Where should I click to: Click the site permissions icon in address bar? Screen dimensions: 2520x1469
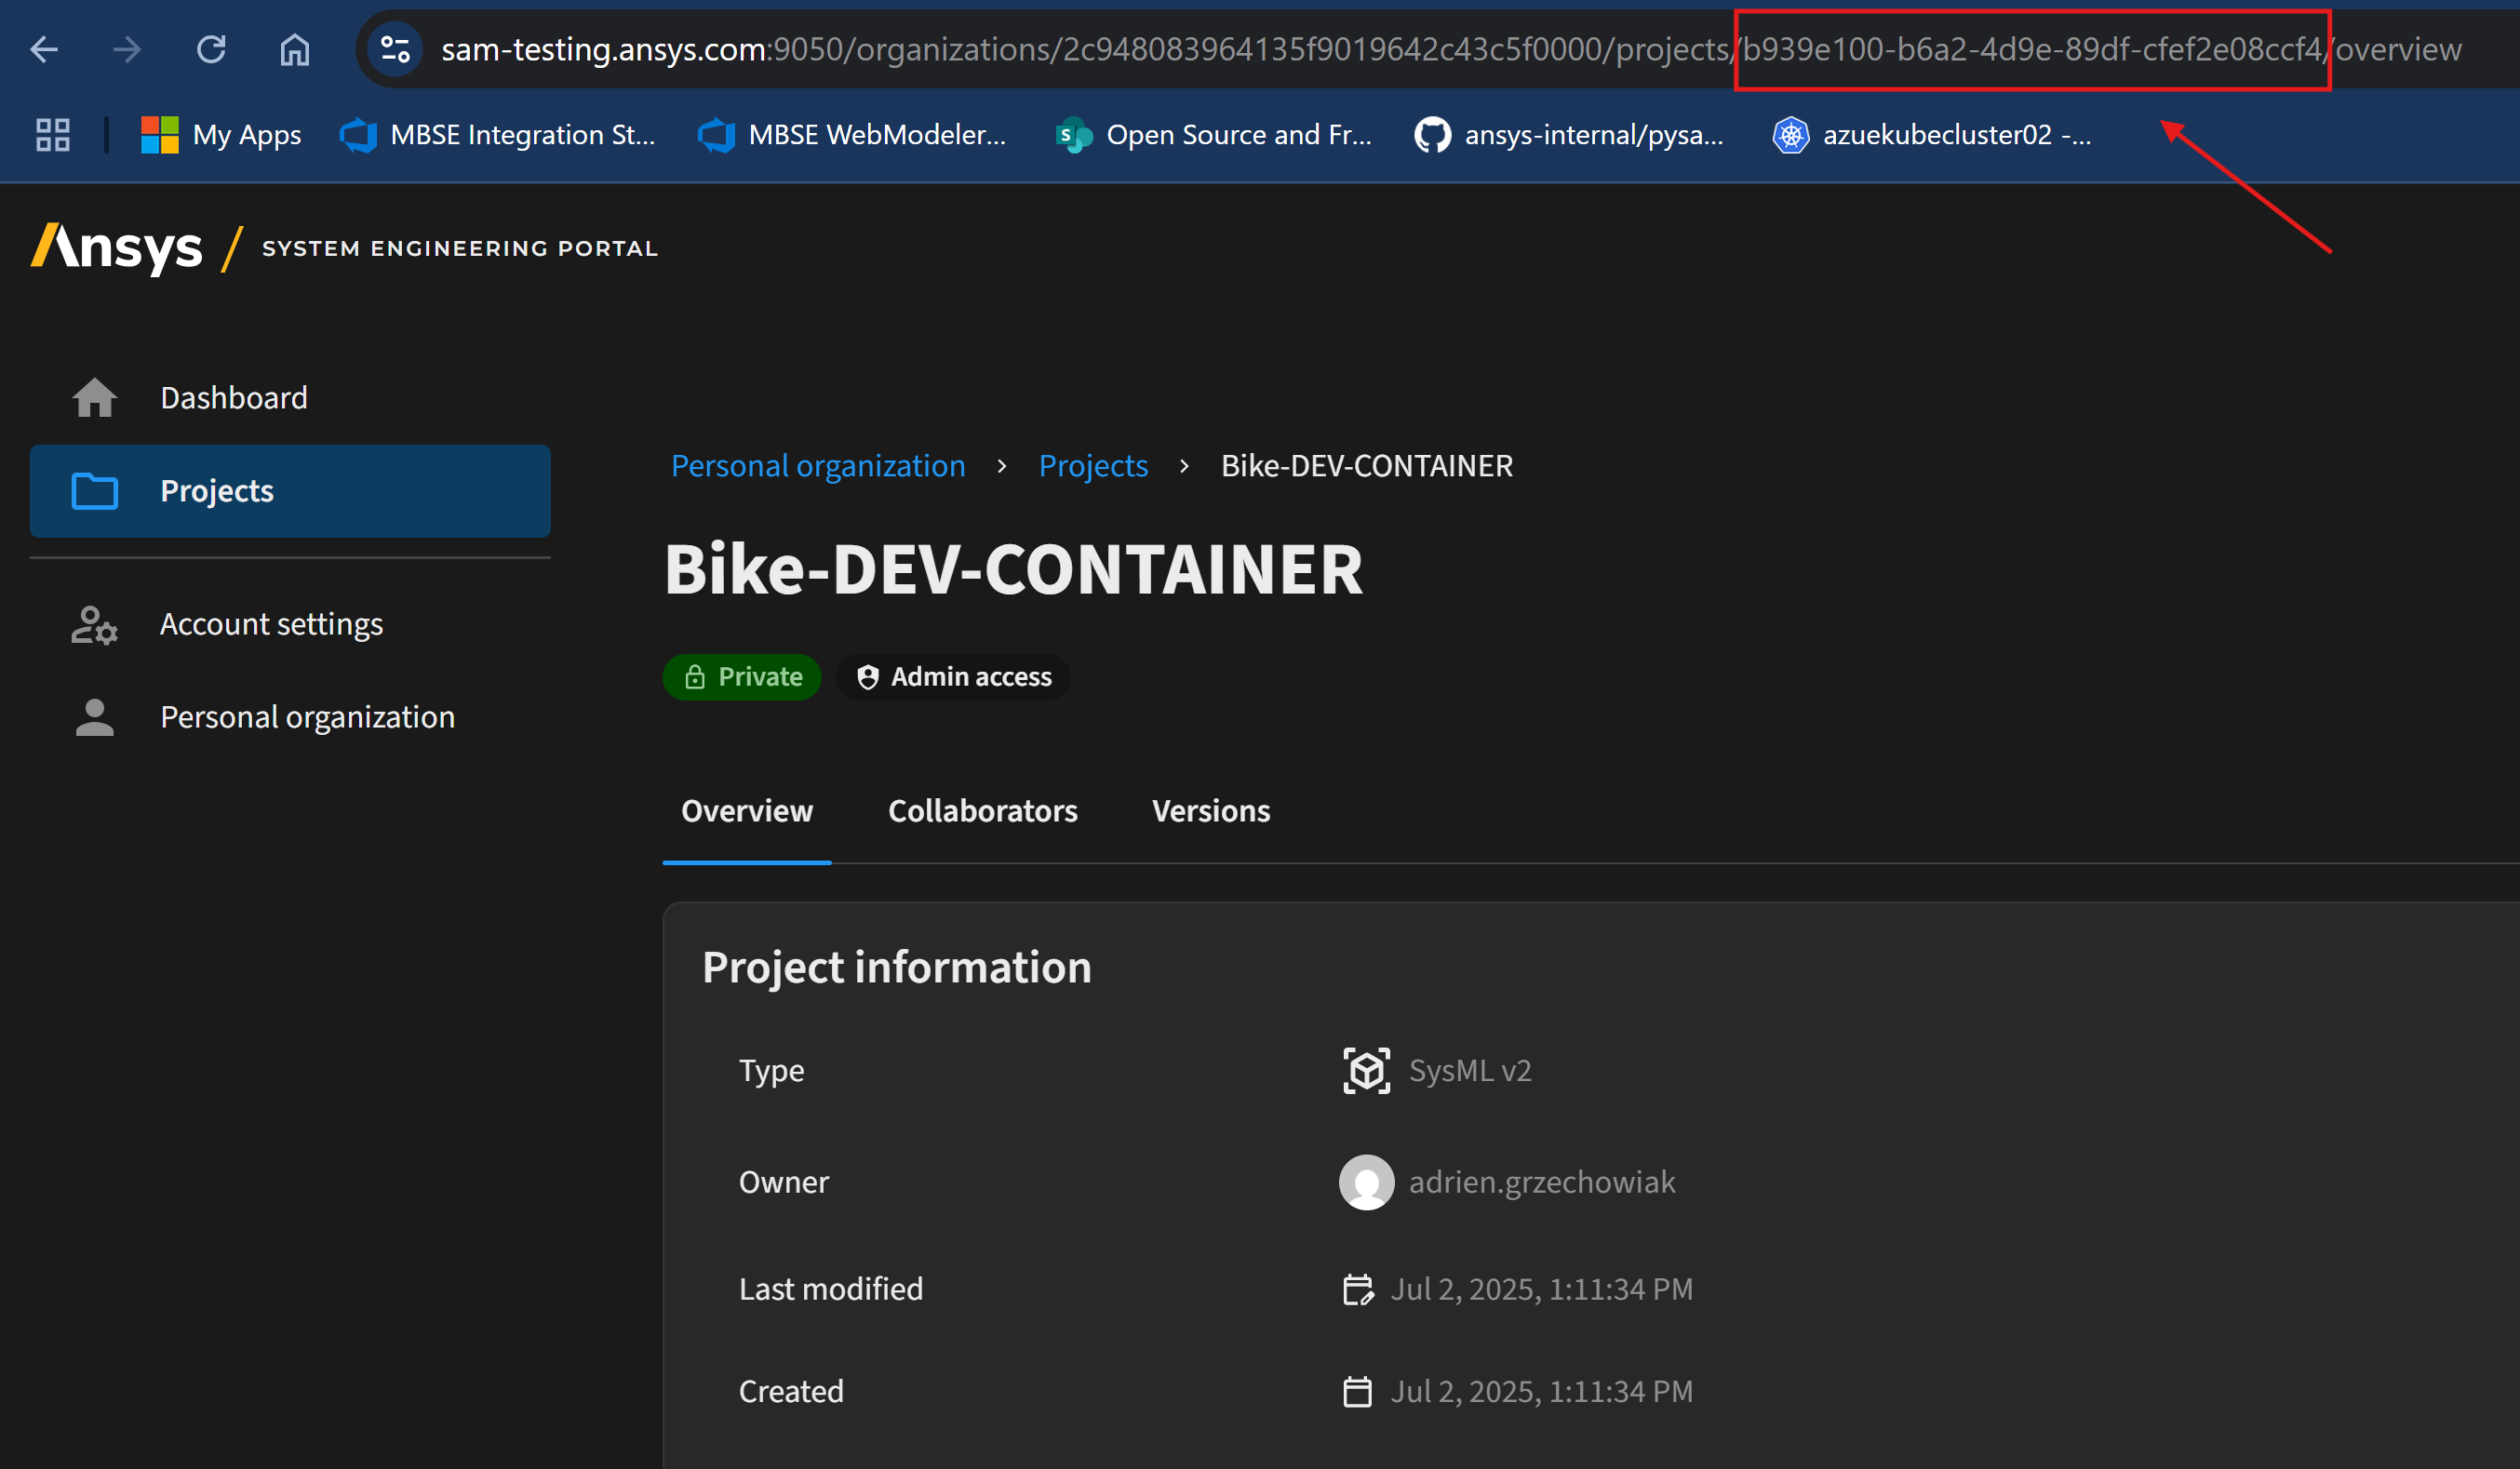click(x=395, y=48)
